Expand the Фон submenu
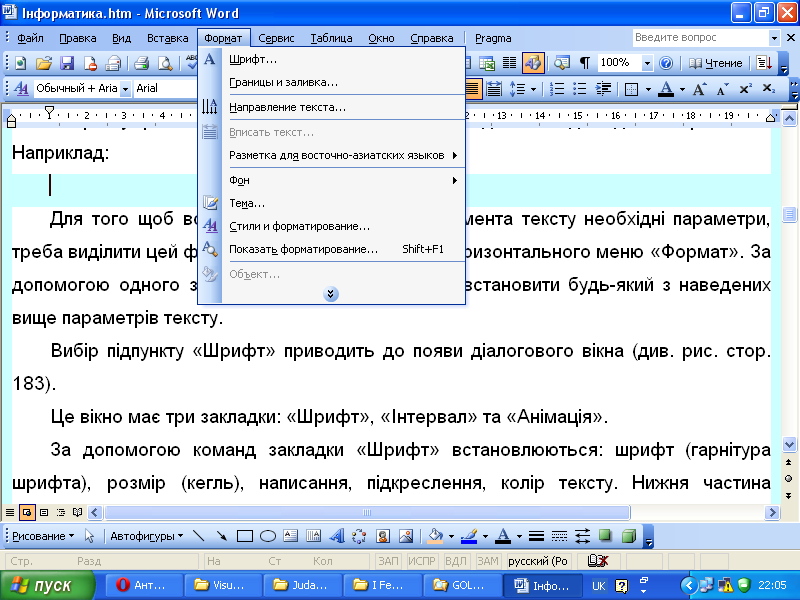 (x=332, y=181)
